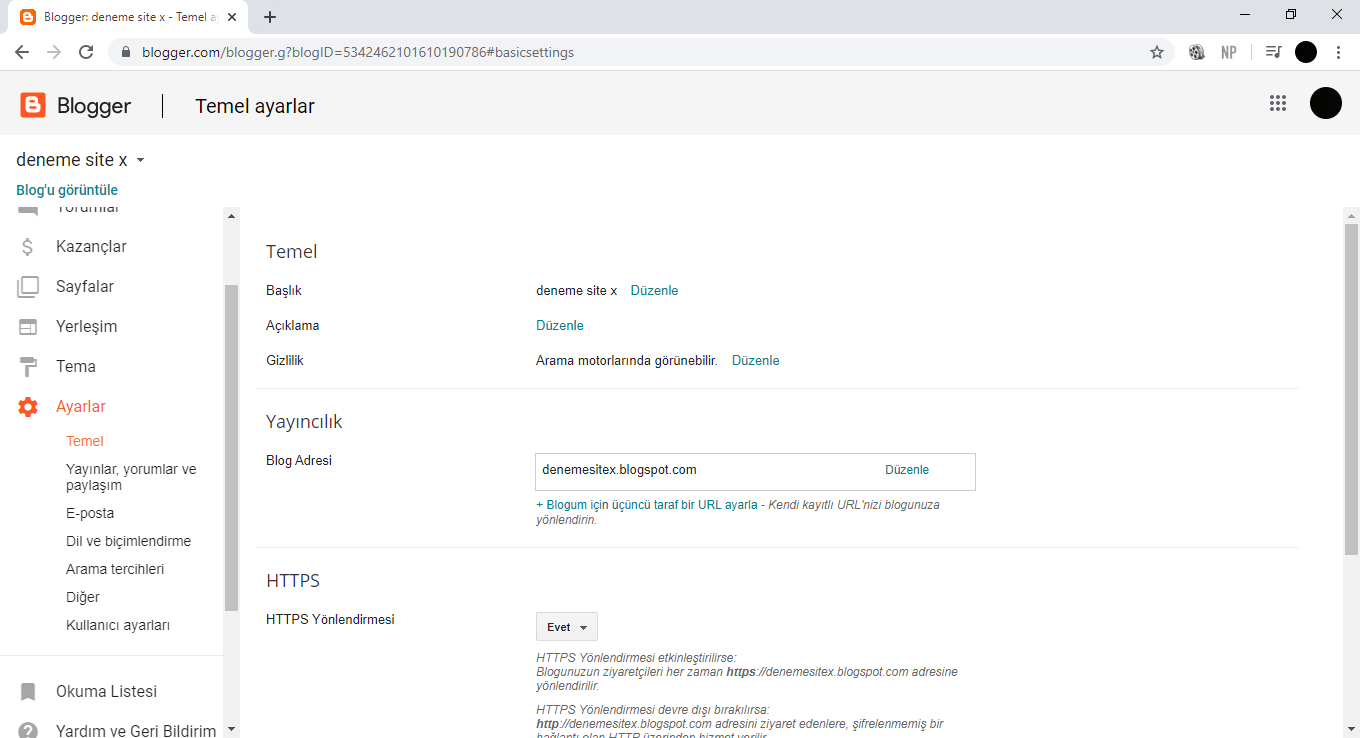The image size is (1360, 738).
Task: Click the Yerleşim layout icon
Action: coord(28,327)
